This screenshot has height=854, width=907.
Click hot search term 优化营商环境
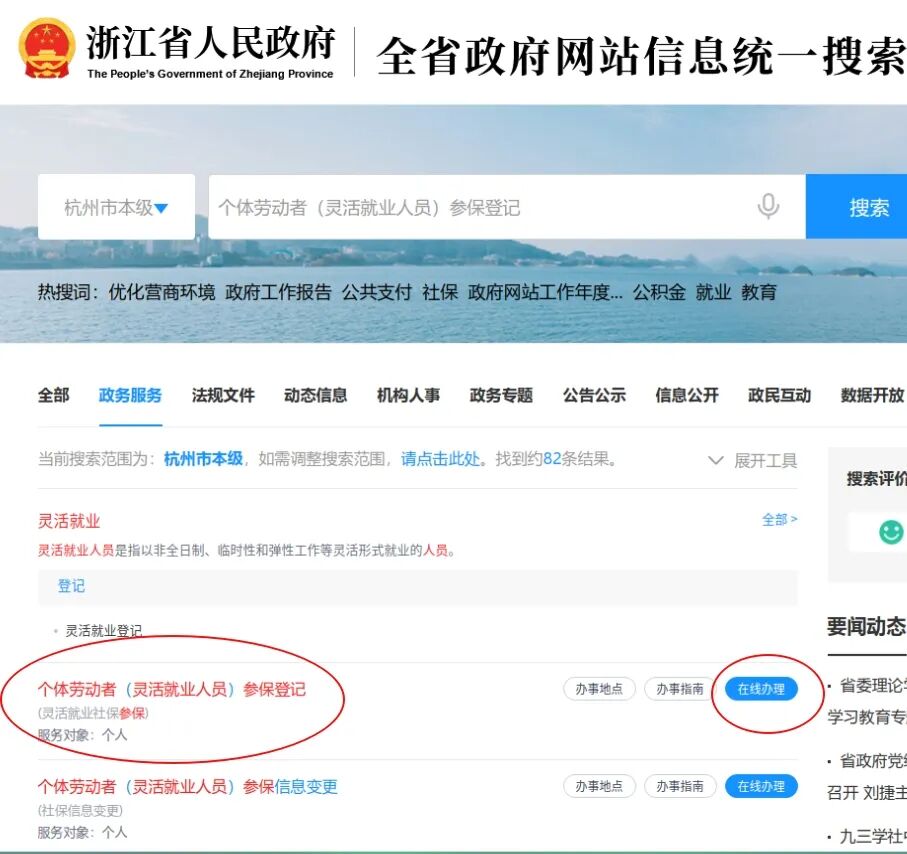pos(161,292)
